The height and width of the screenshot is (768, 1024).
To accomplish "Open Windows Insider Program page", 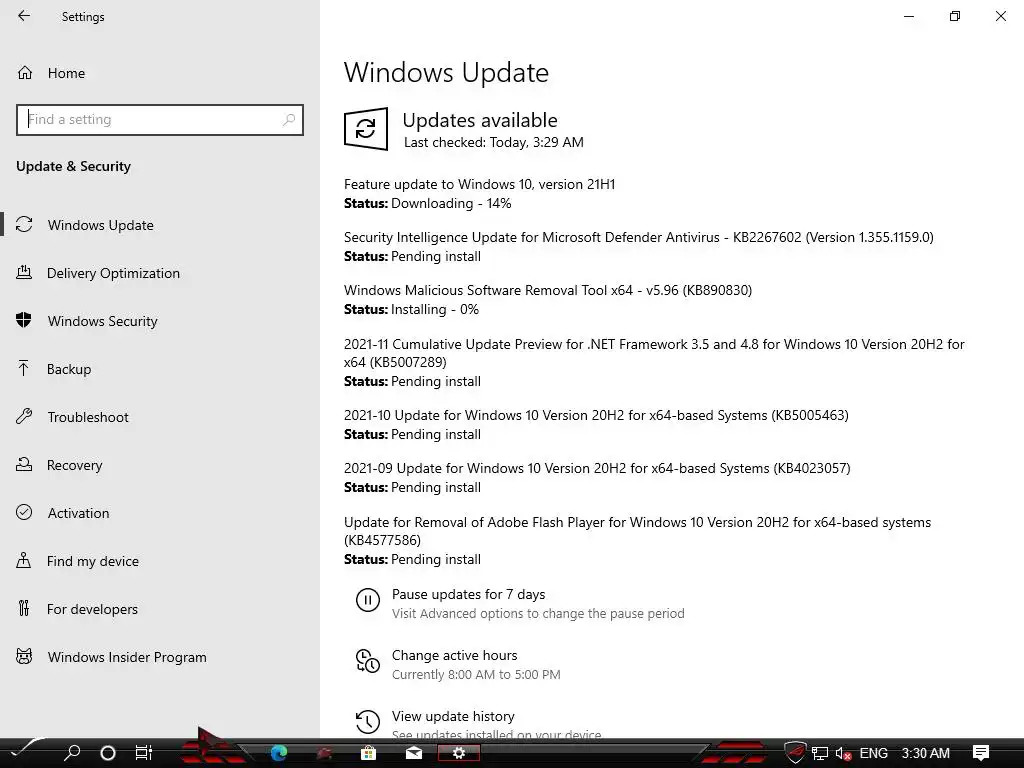I will pos(127,657).
